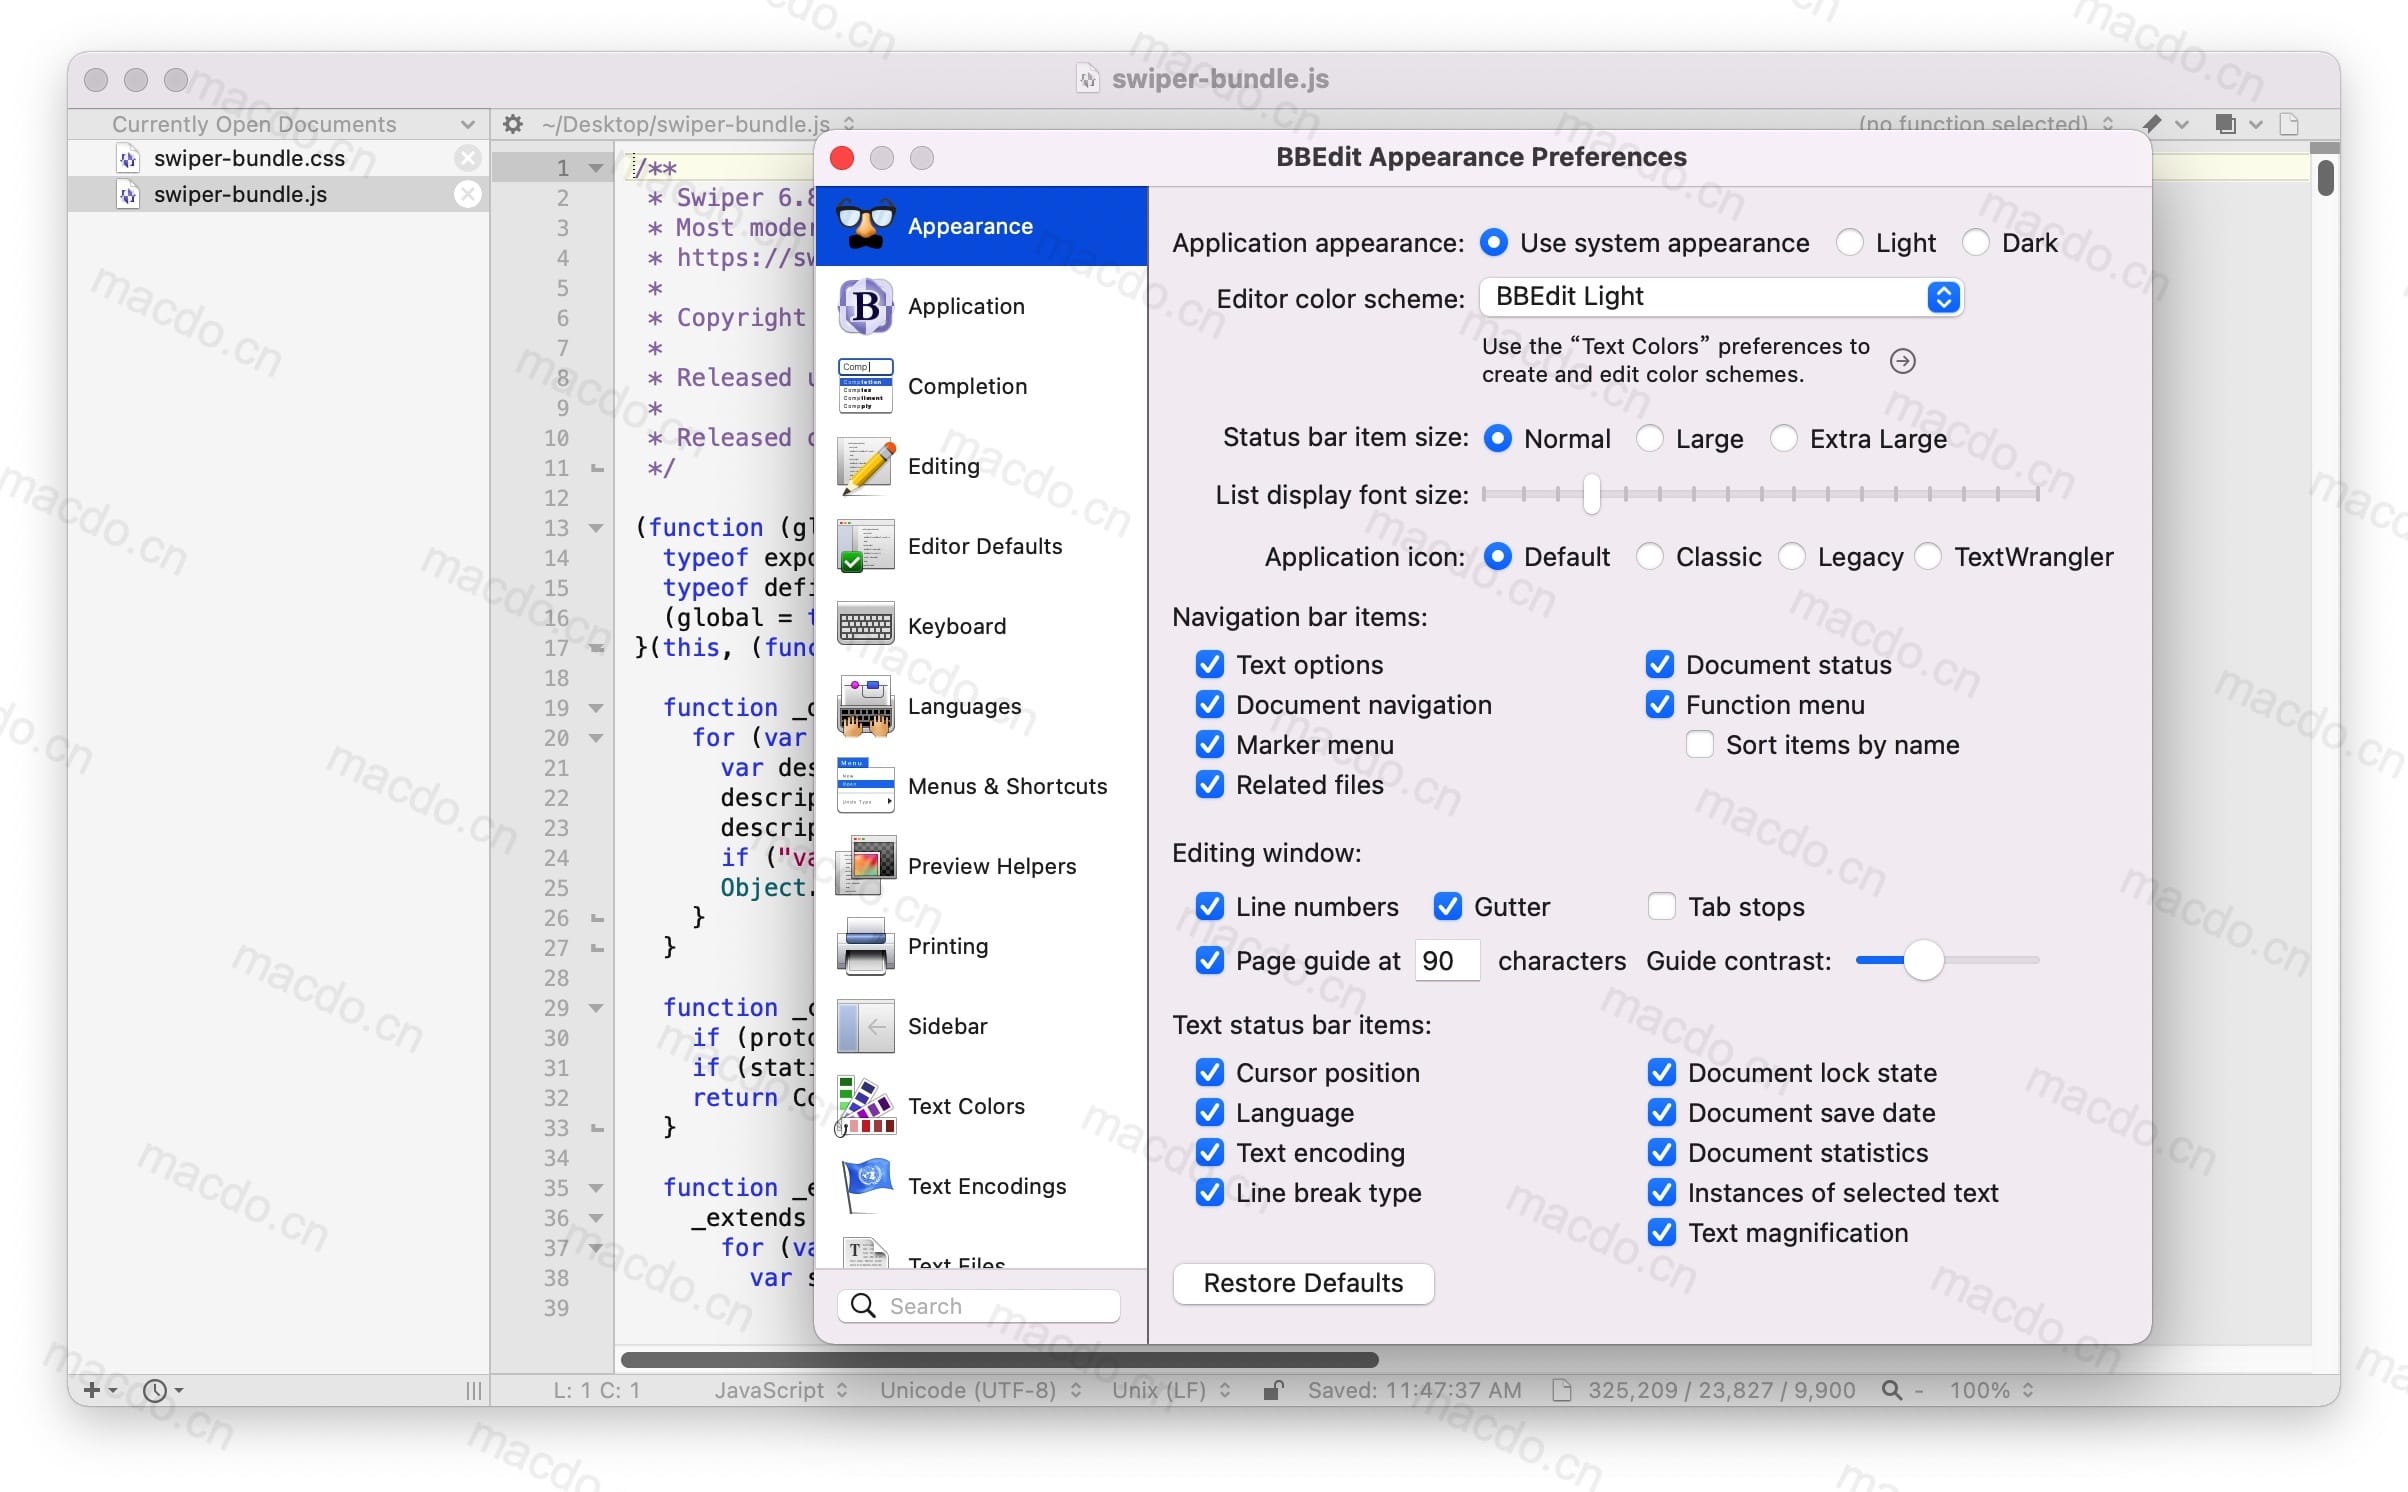The image size is (2408, 1492).
Task: Click the preferences Search field
Action: coord(979,1306)
